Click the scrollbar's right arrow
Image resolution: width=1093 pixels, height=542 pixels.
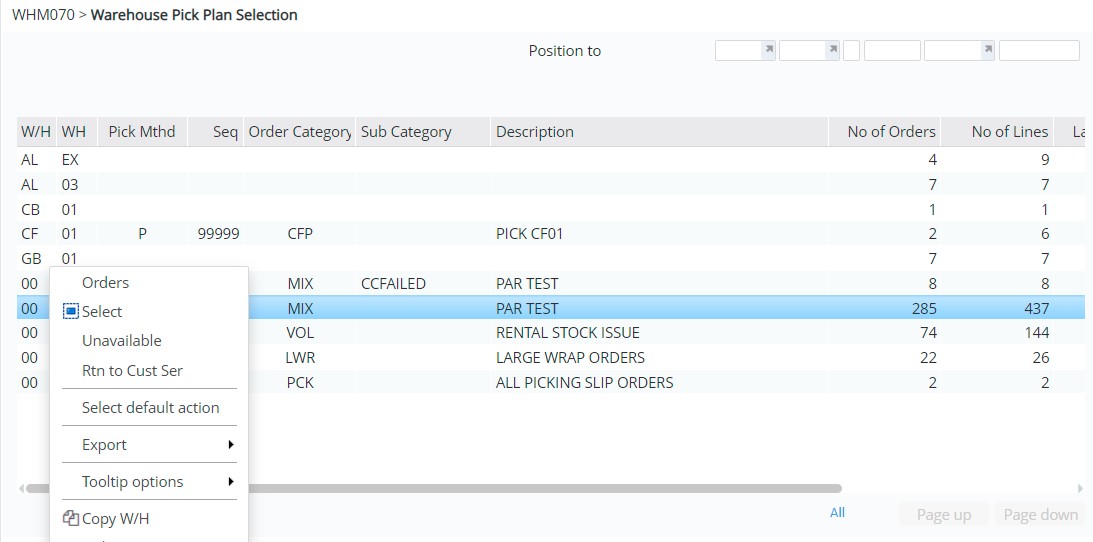coord(1080,489)
